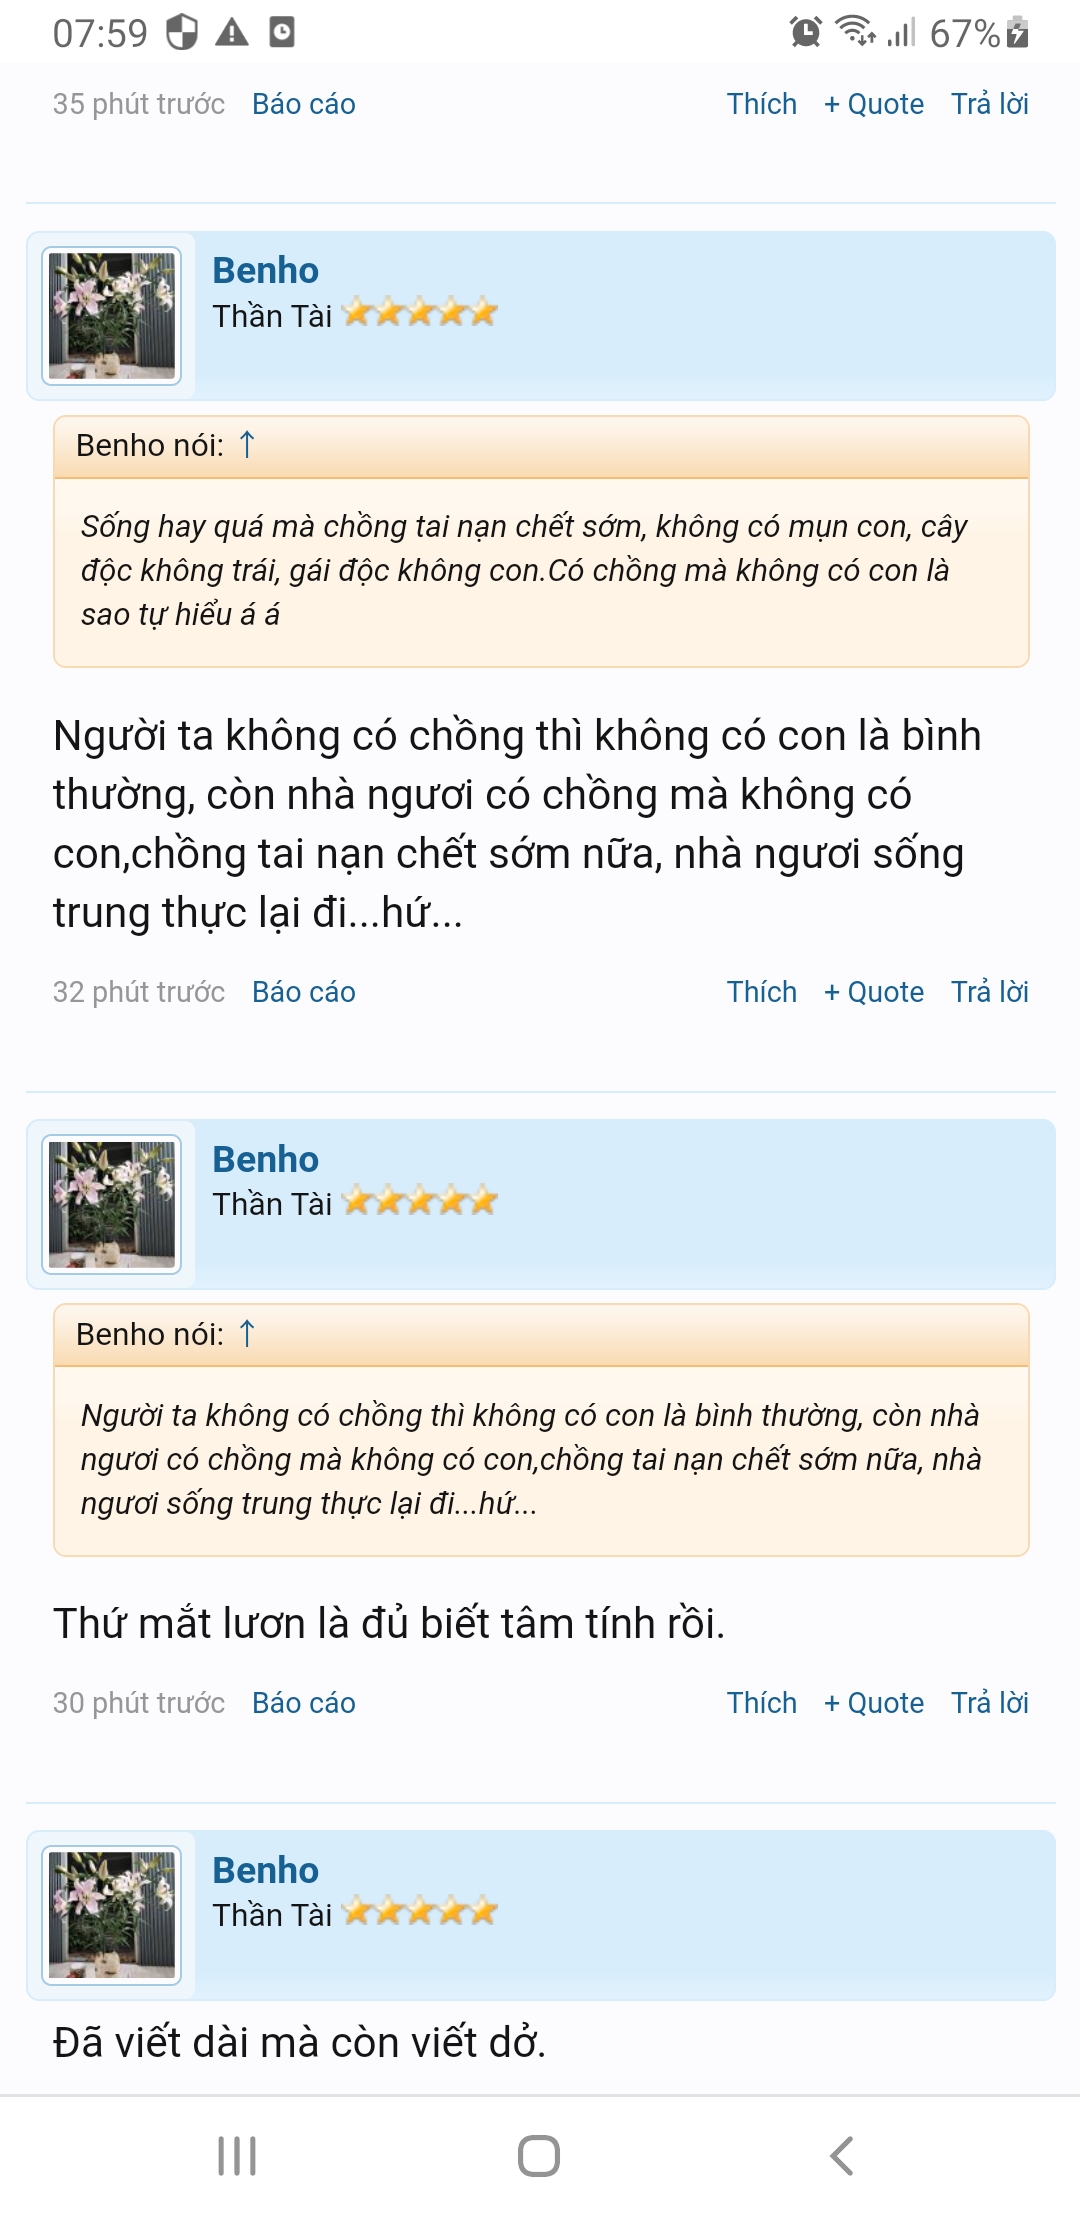Report the post from 30 minutes ago

(x=303, y=1703)
